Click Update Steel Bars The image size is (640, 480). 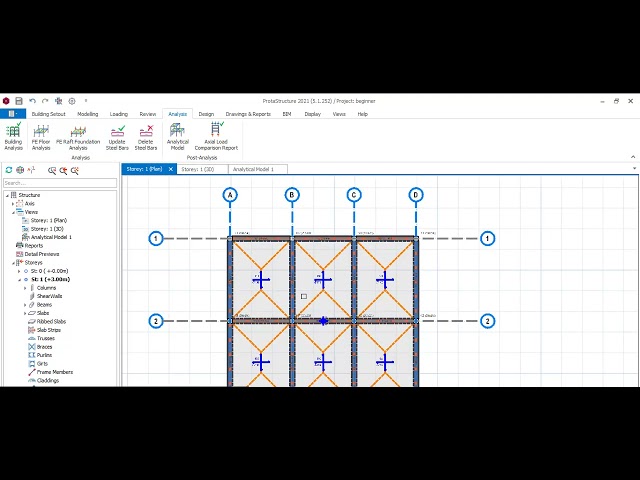[117, 137]
